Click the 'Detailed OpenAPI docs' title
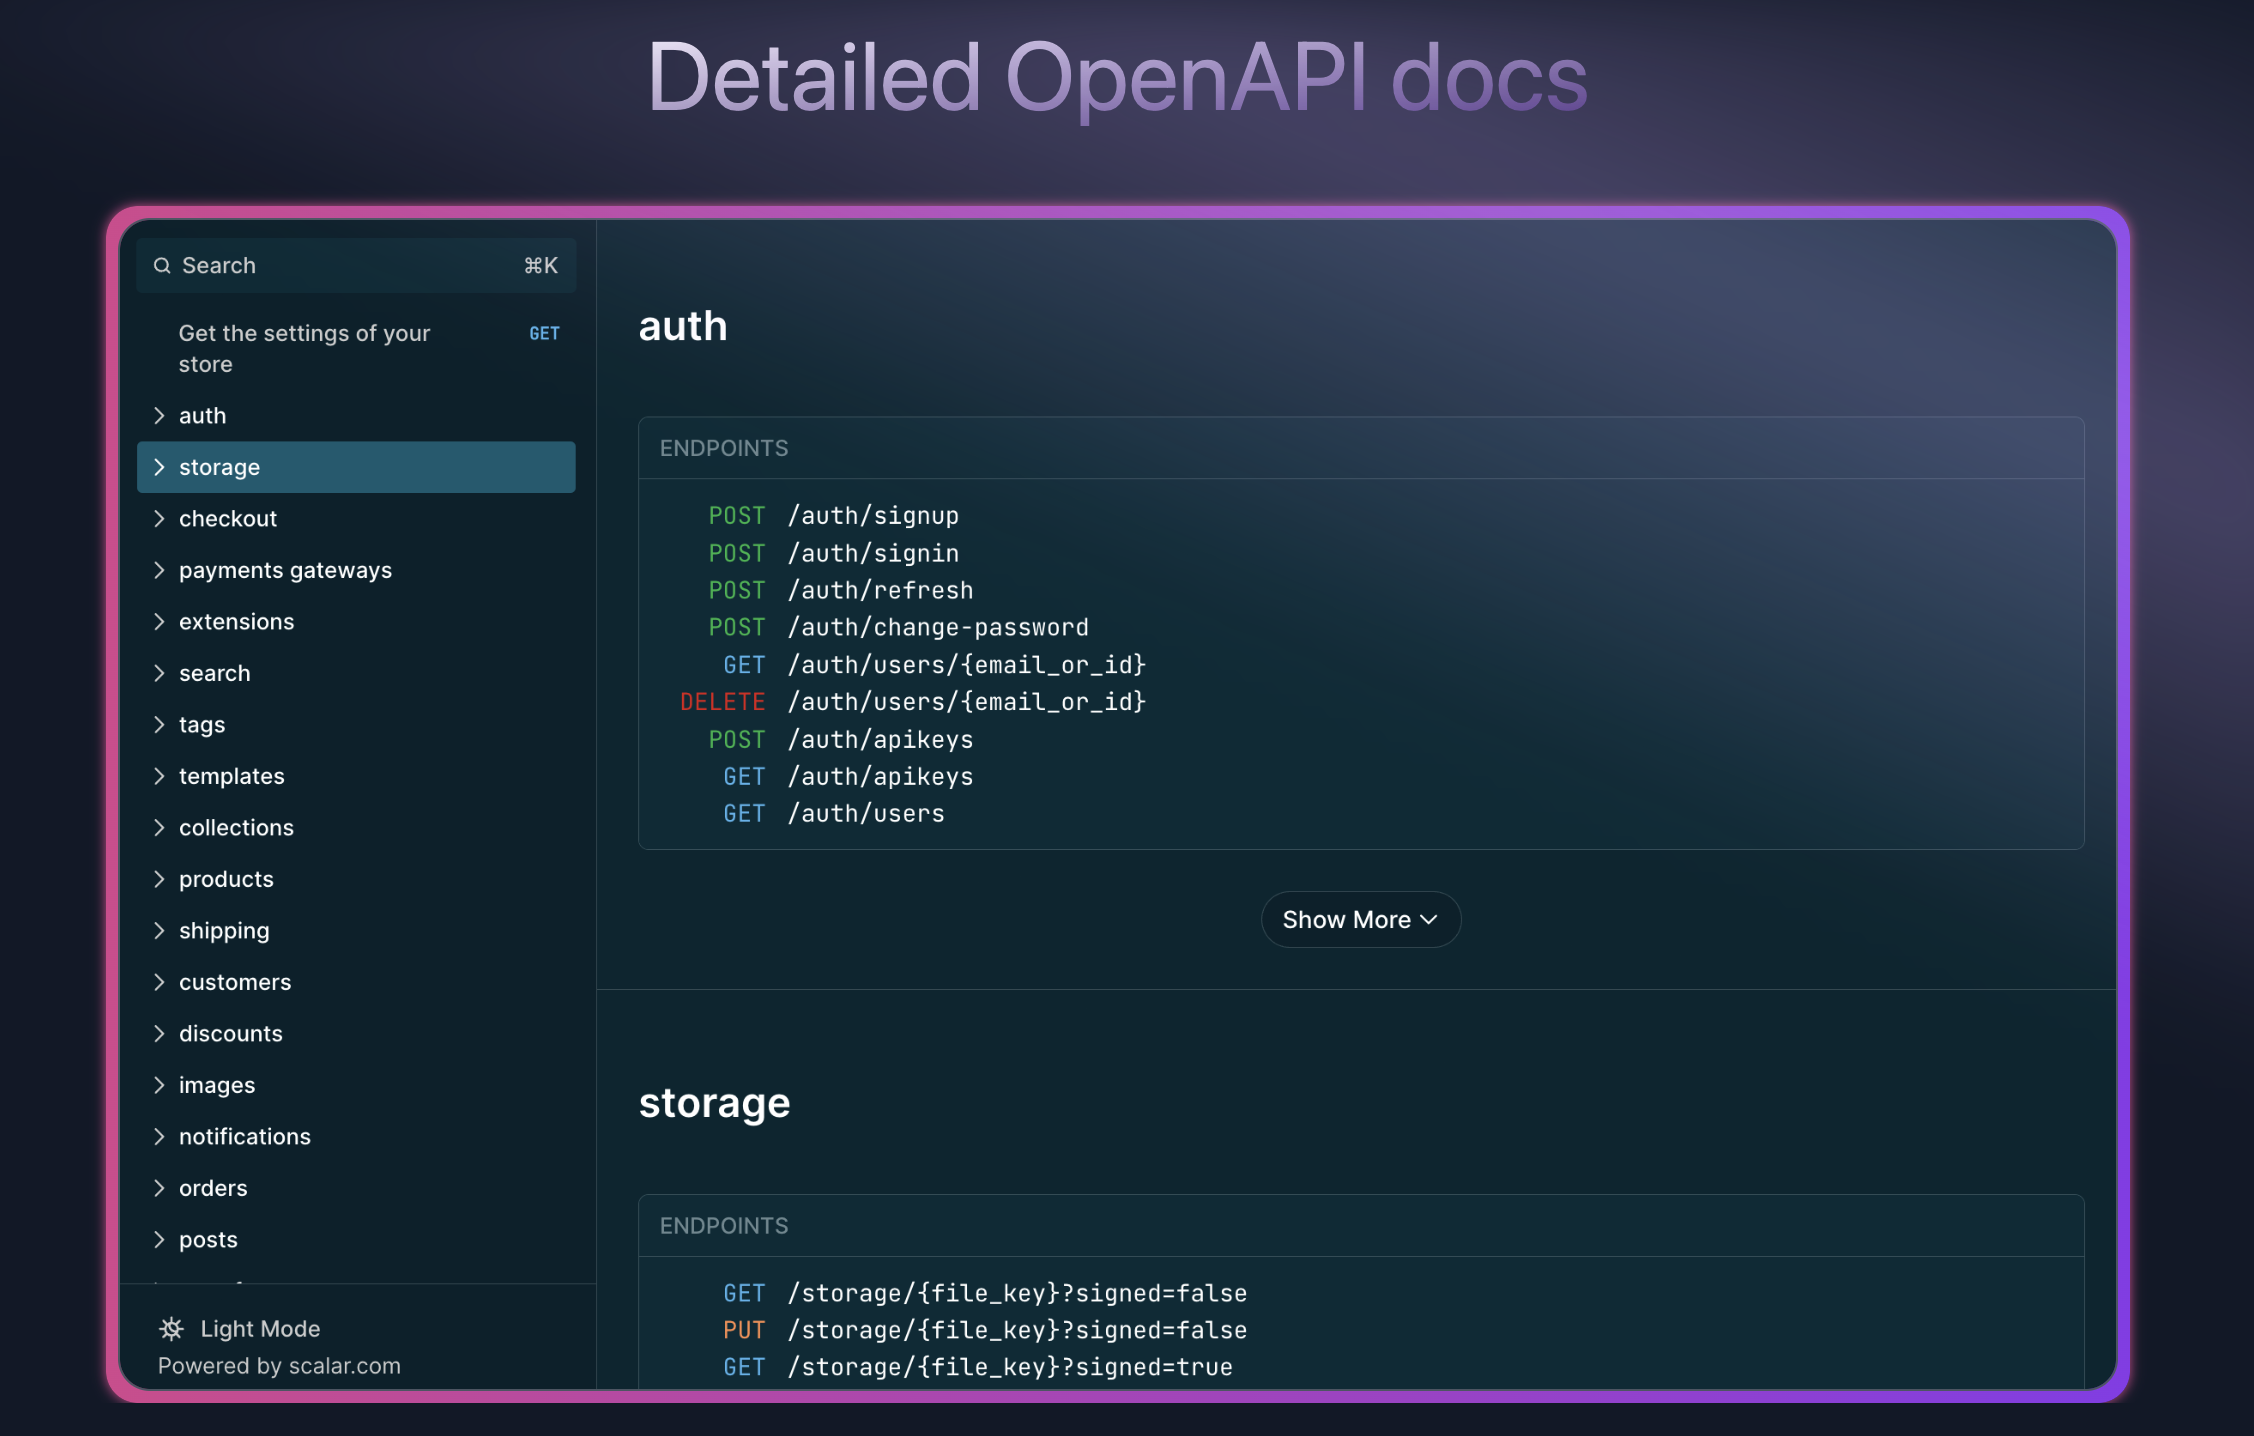This screenshot has width=2254, height=1436. [x=1118, y=78]
